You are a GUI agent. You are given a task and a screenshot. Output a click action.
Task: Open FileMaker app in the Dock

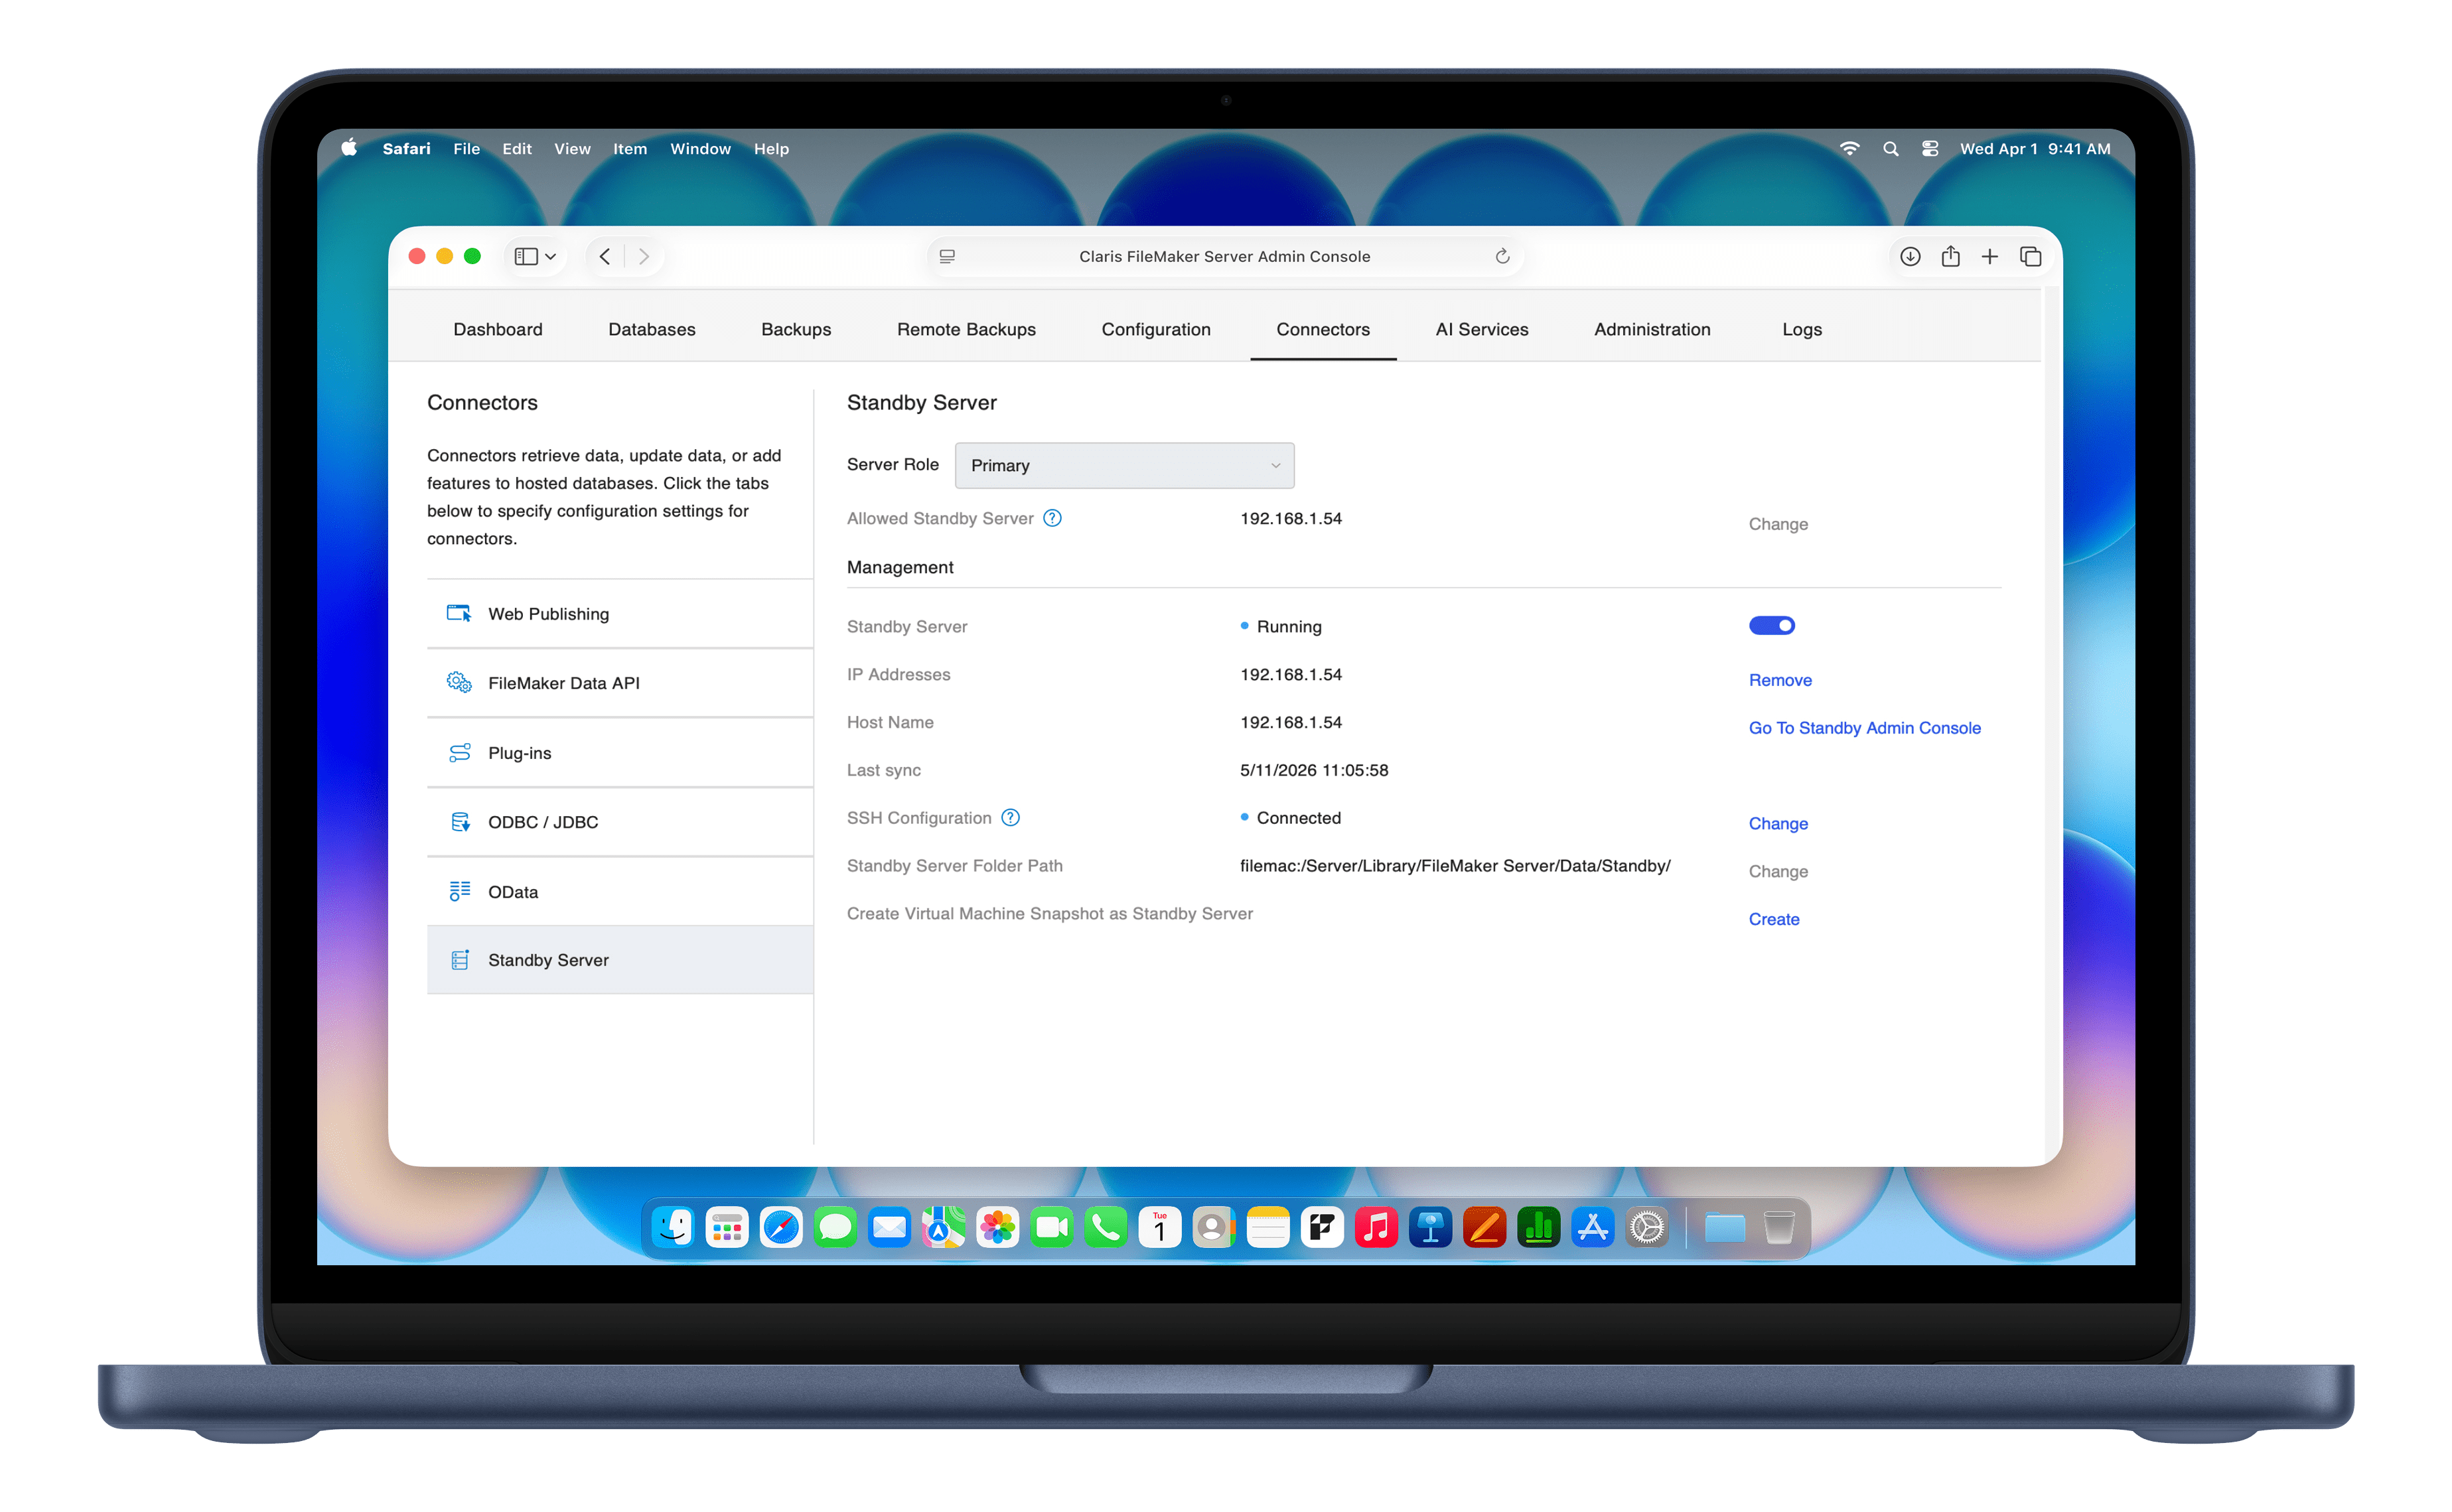click(1321, 1226)
